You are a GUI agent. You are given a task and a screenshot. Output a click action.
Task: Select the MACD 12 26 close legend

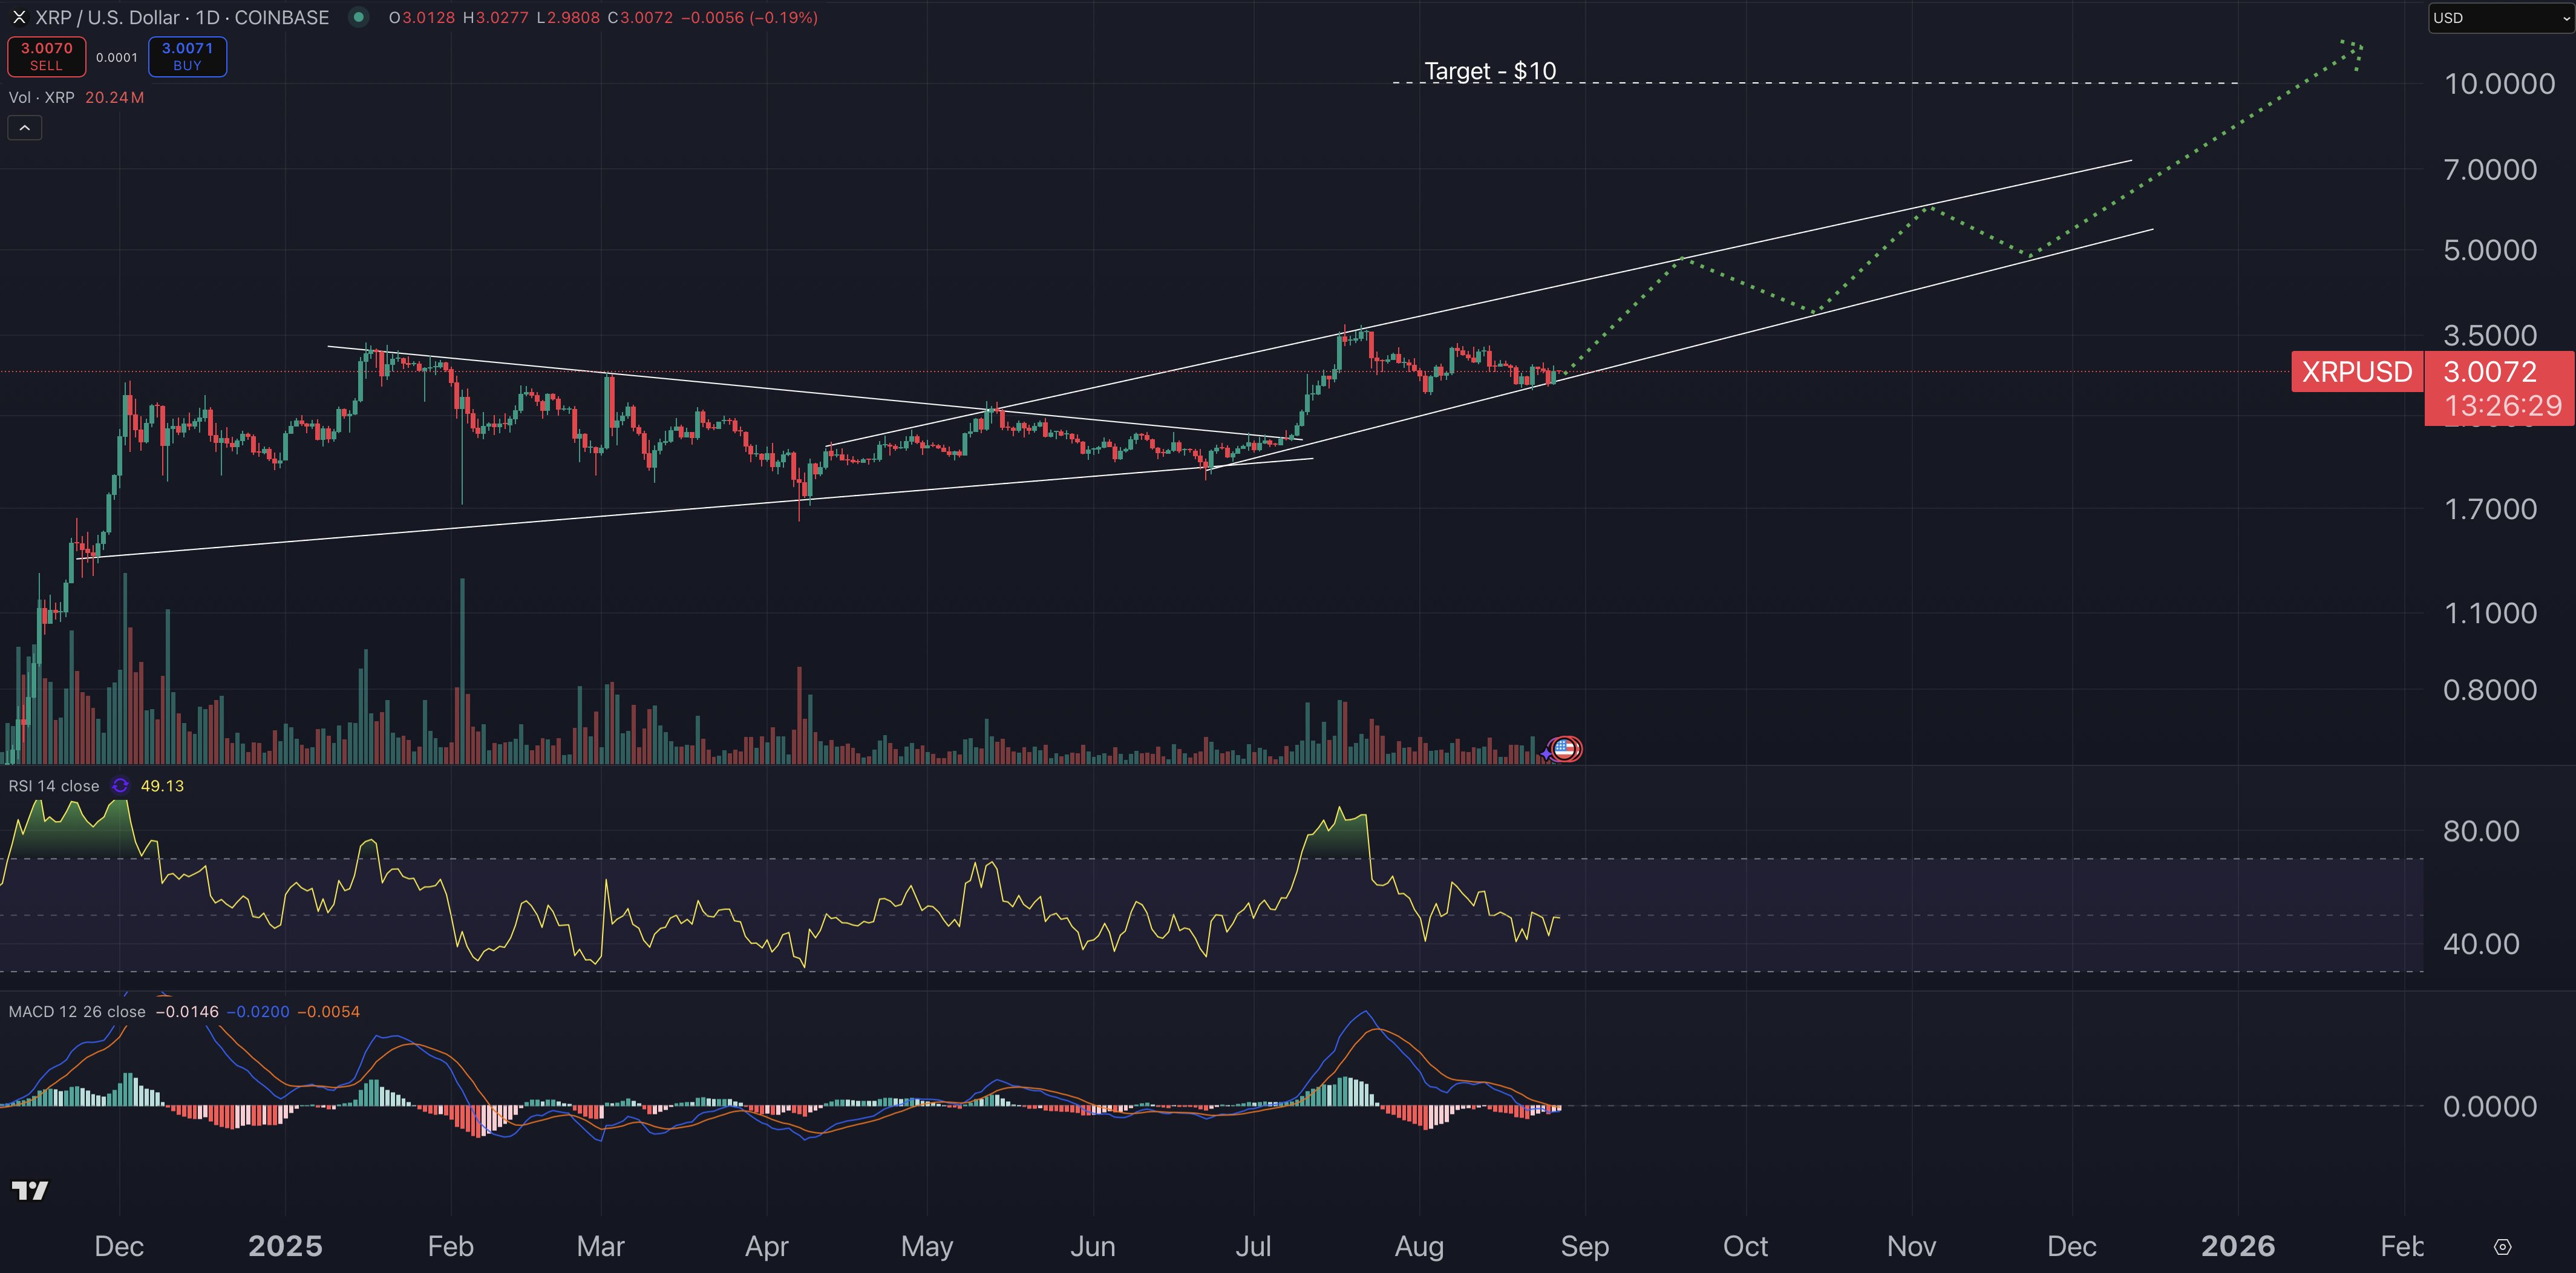tap(77, 1011)
